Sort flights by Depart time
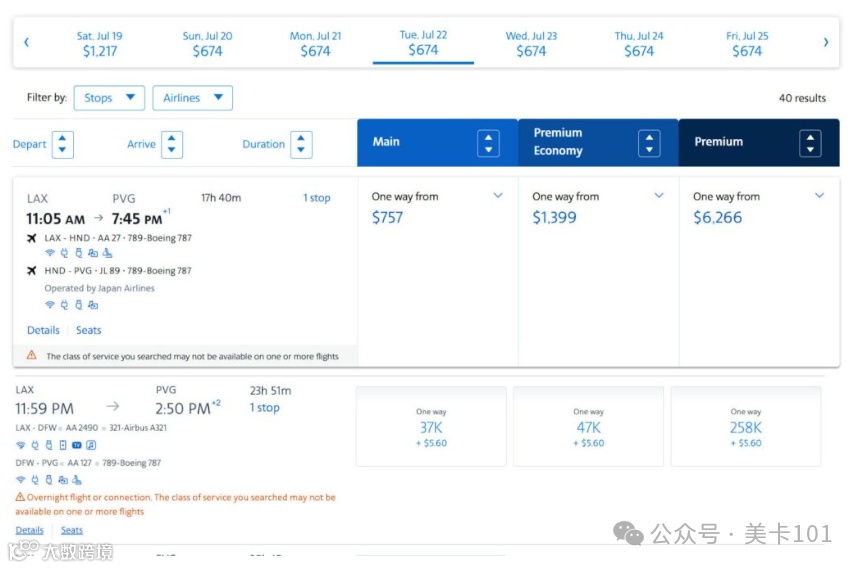This screenshot has height=568, width=860. point(63,145)
